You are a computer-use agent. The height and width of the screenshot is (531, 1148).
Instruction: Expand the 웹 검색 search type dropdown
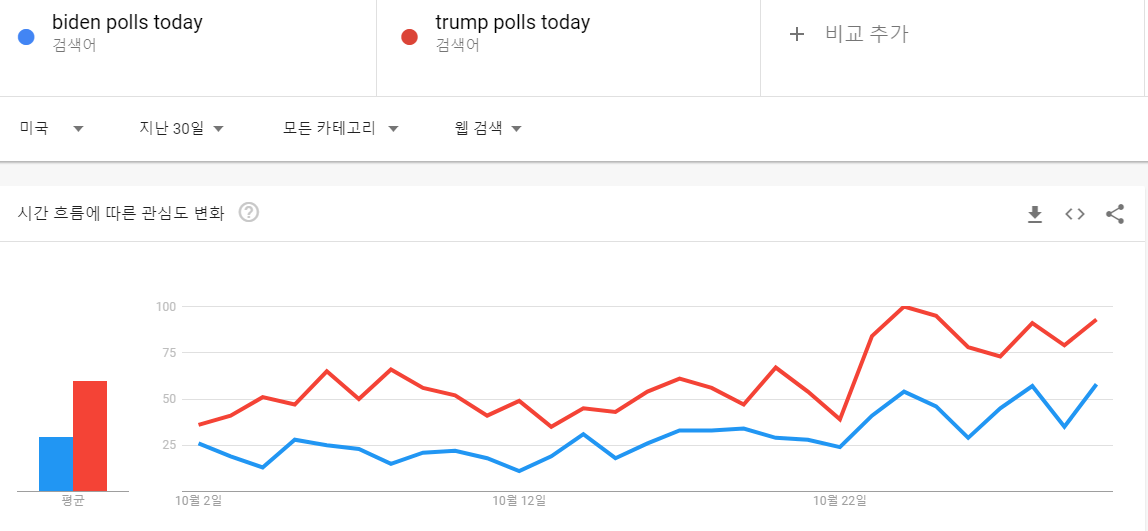488,128
